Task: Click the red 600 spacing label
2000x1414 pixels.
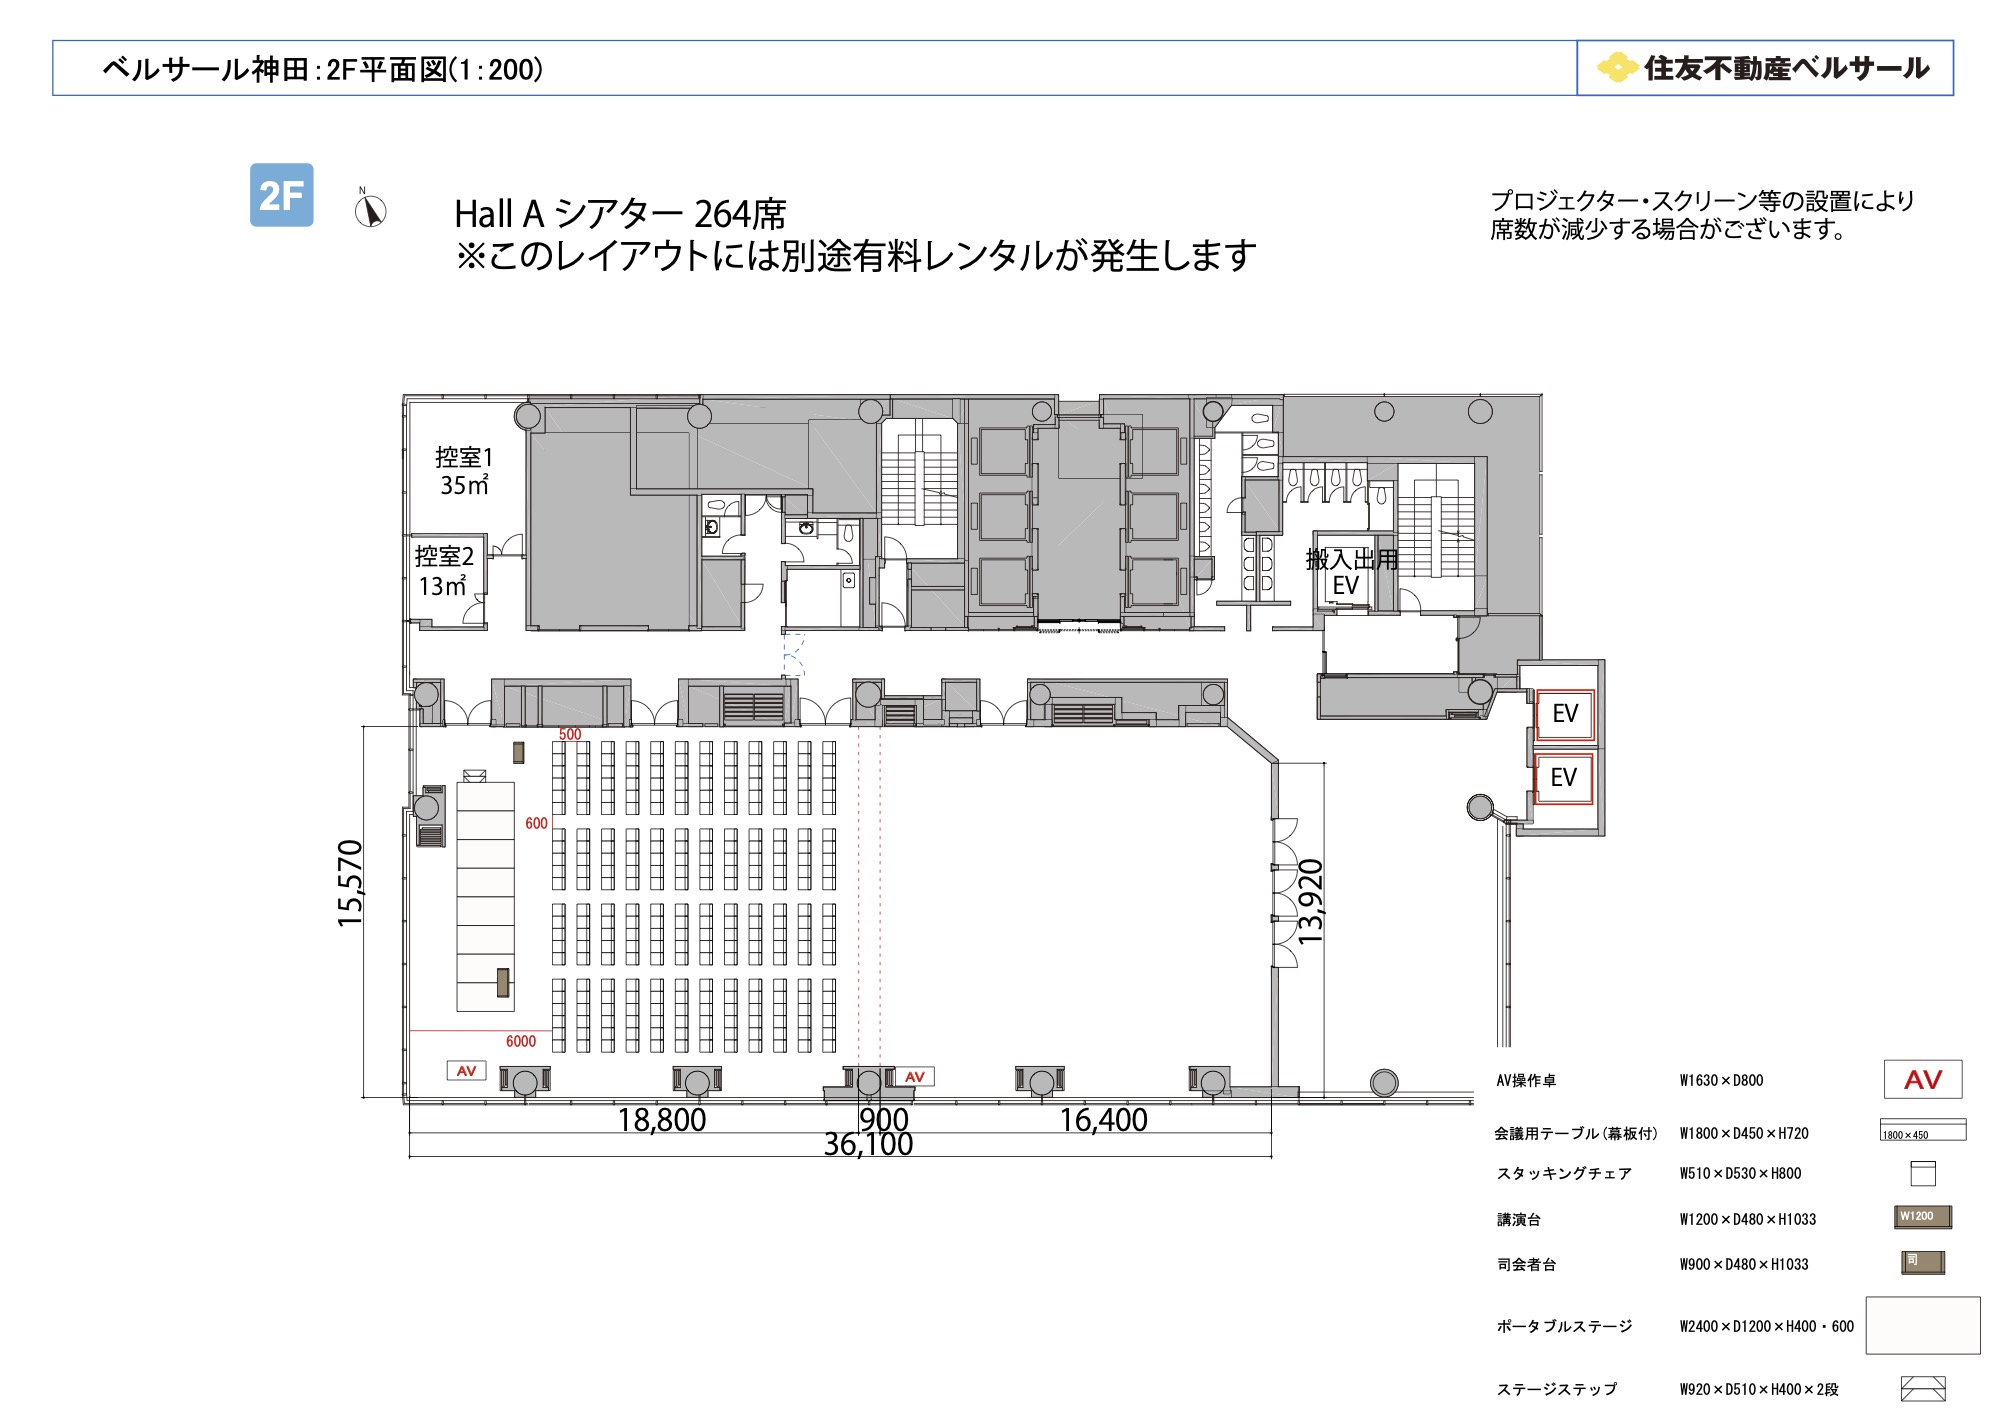Action: 537,824
